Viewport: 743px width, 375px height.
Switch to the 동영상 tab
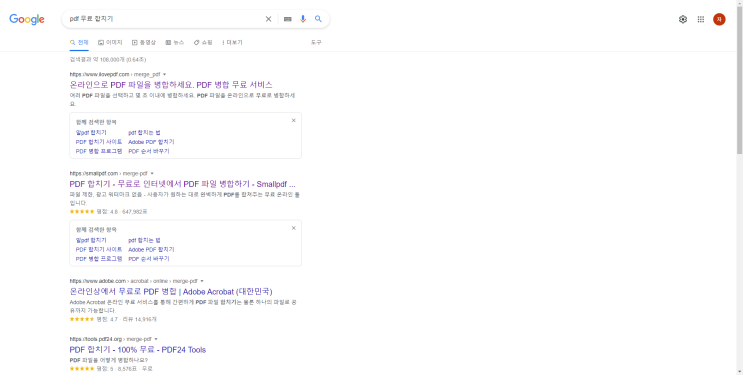tap(144, 42)
